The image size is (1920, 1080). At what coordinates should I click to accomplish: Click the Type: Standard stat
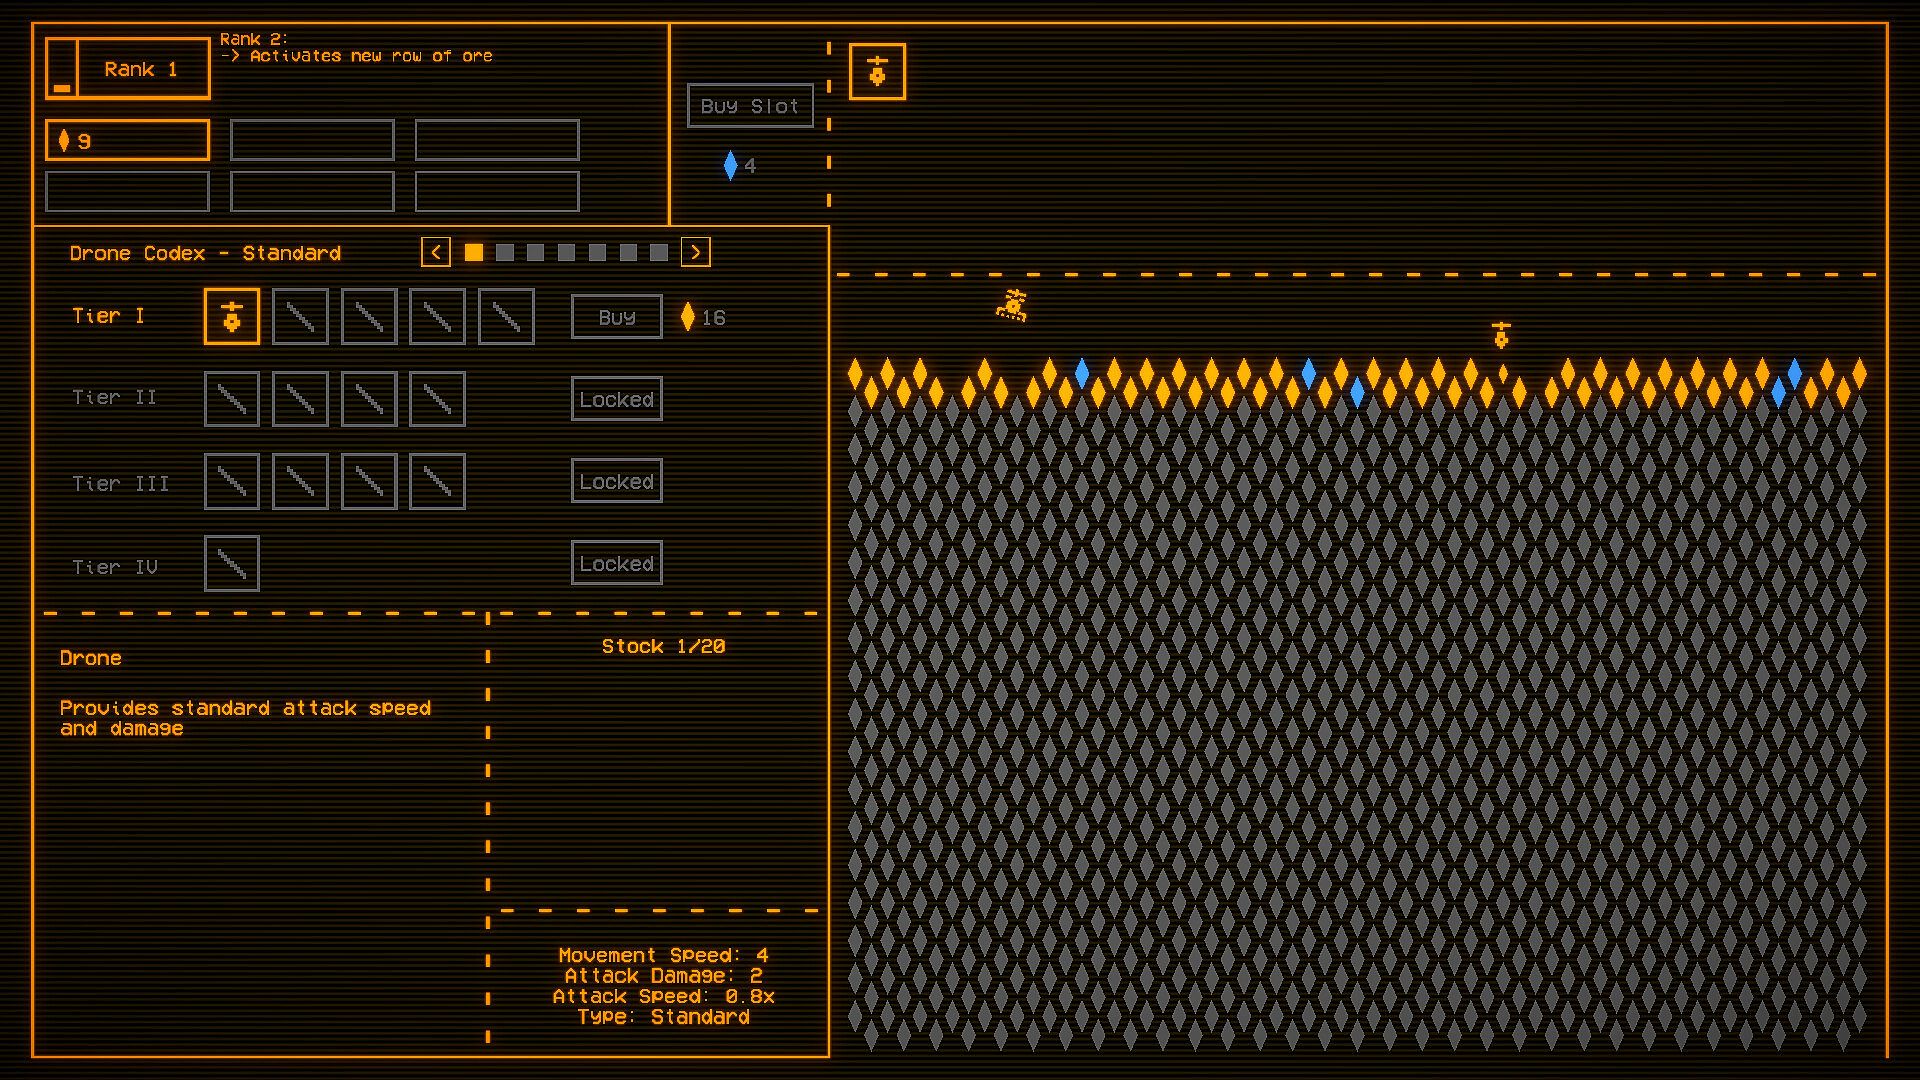pyautogui.click(x=664, y=1017)
